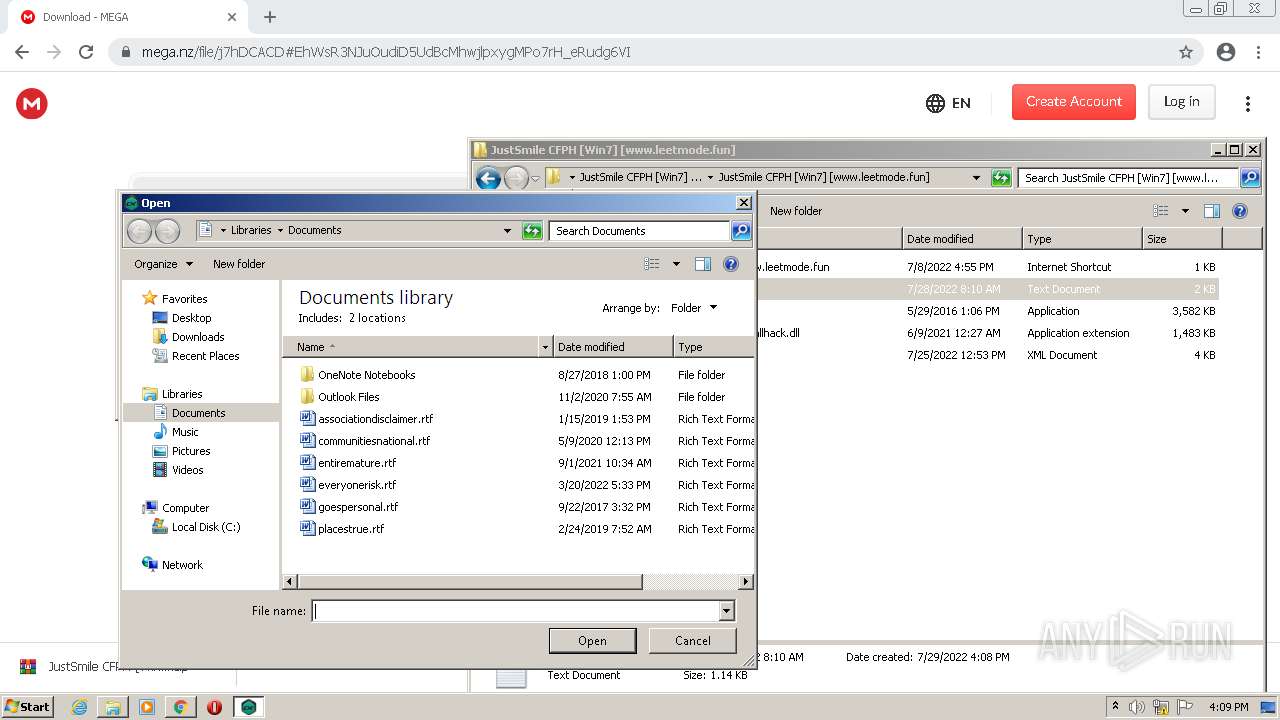Sort by the Type column in the Open dialog
Viewport: 1280px width, 720px height.
[x=714, y=347]
